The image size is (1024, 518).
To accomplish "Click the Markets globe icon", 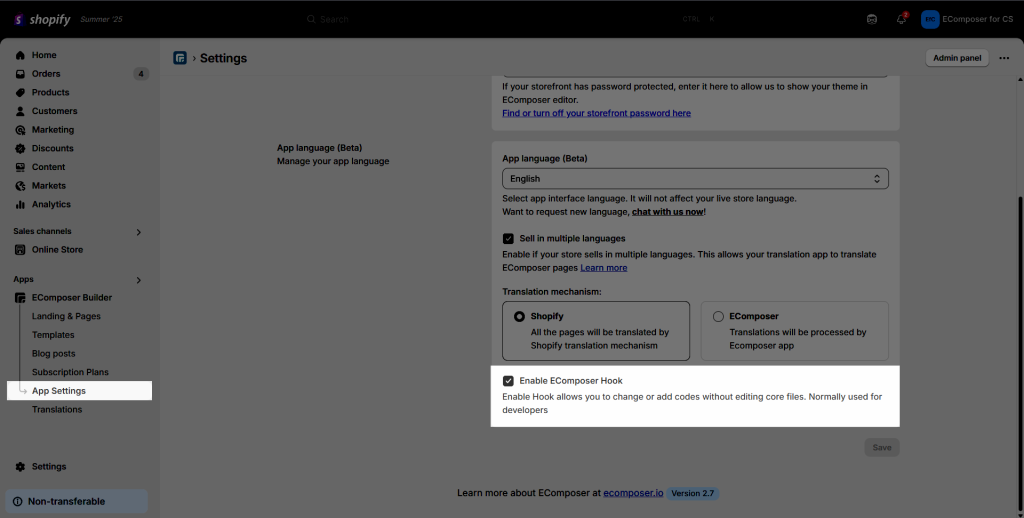I will coord(20,186).
